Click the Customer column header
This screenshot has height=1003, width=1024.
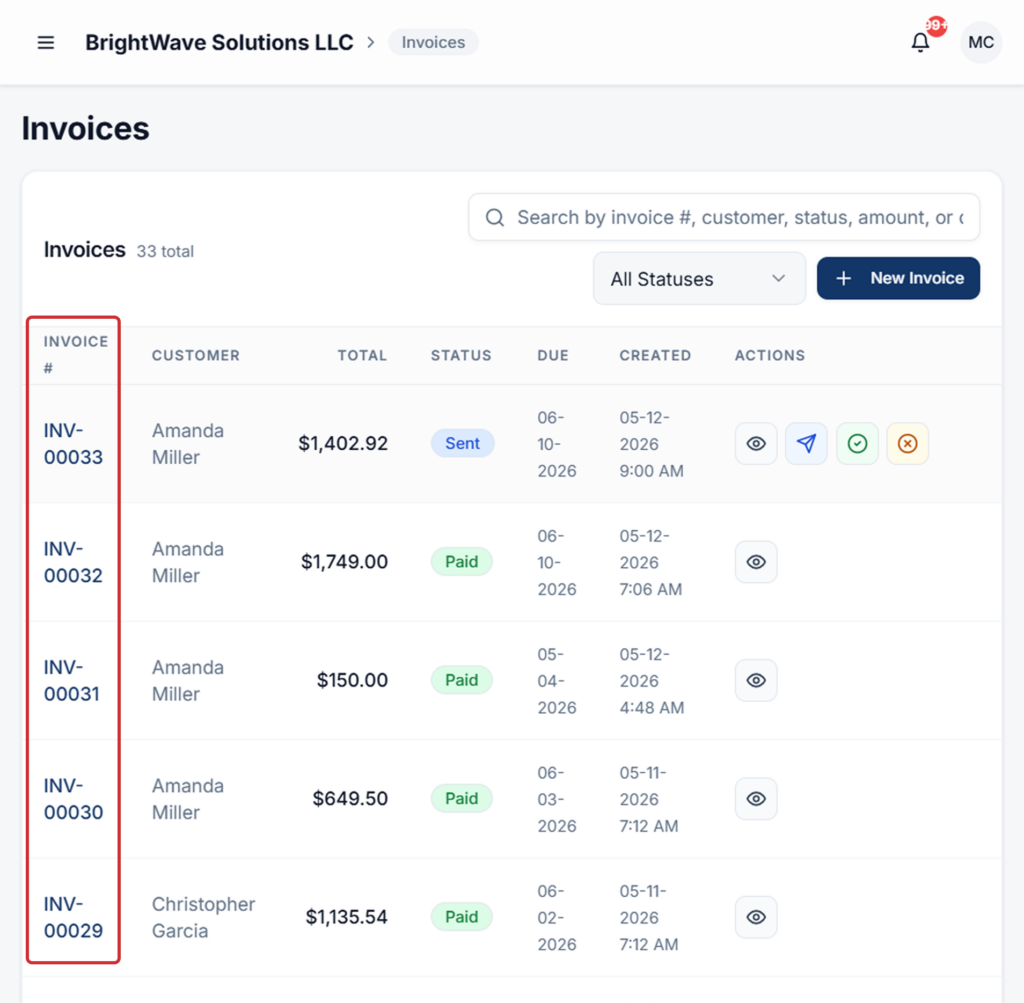(196, 355)
